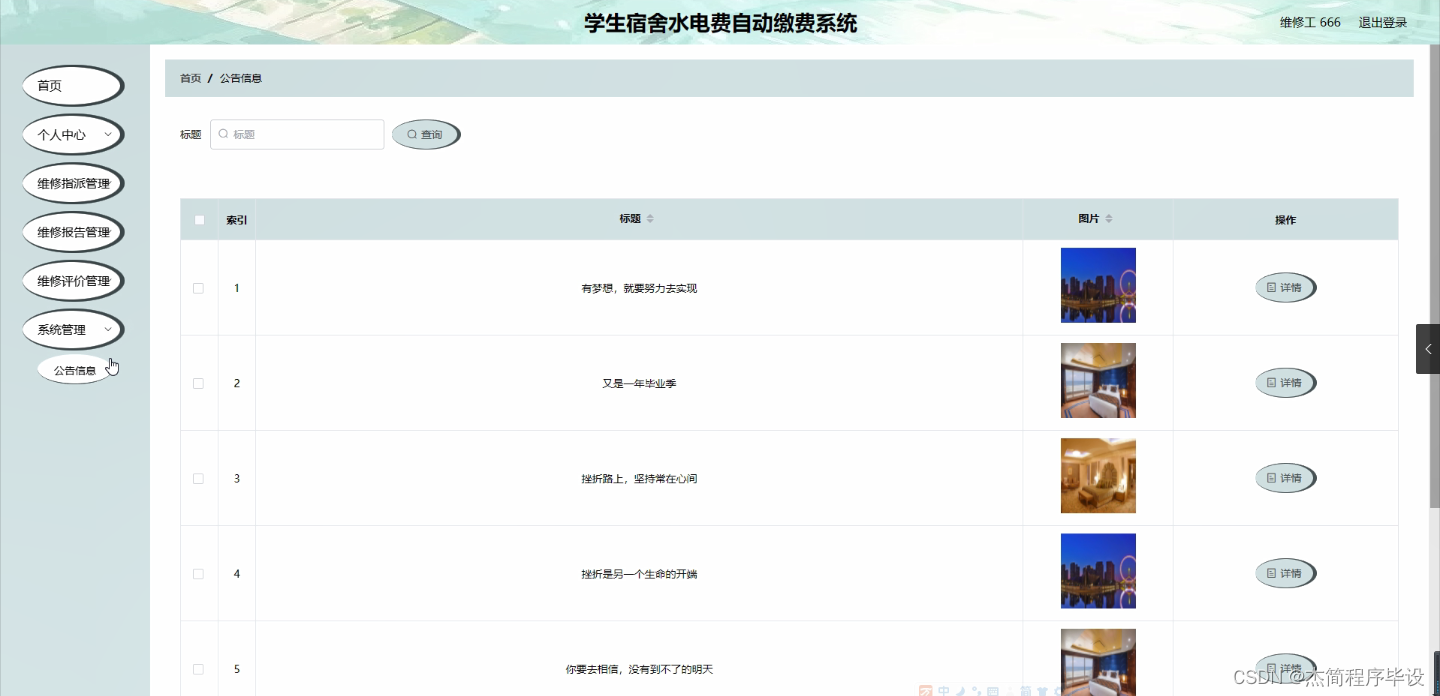The width and height of the screenshot is (1440, 696).
Task: Click the settings gear icon on the IME toolbar
Action: pos(1058,690)
